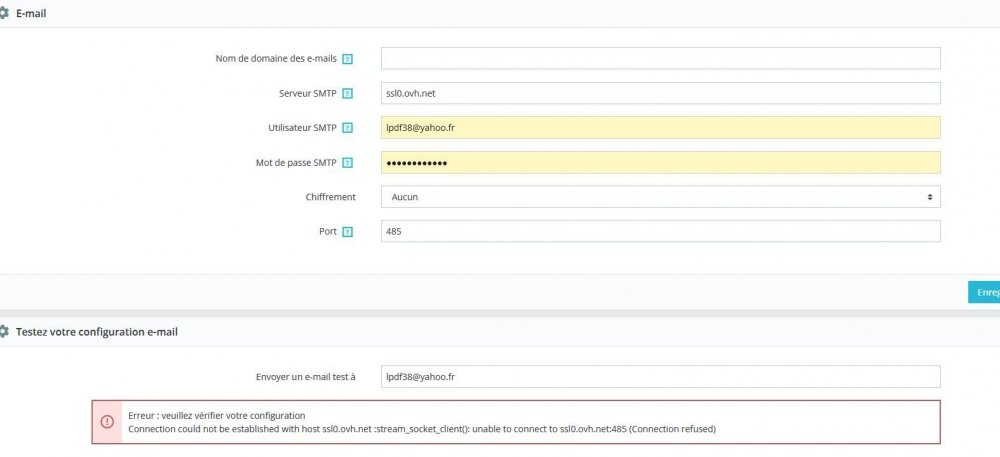The width and height of the screenshot is (1000, 457).
Task: Click the 'Mot de passe SMTP' label
Action: pyautogui.click(x=296, y=163)
